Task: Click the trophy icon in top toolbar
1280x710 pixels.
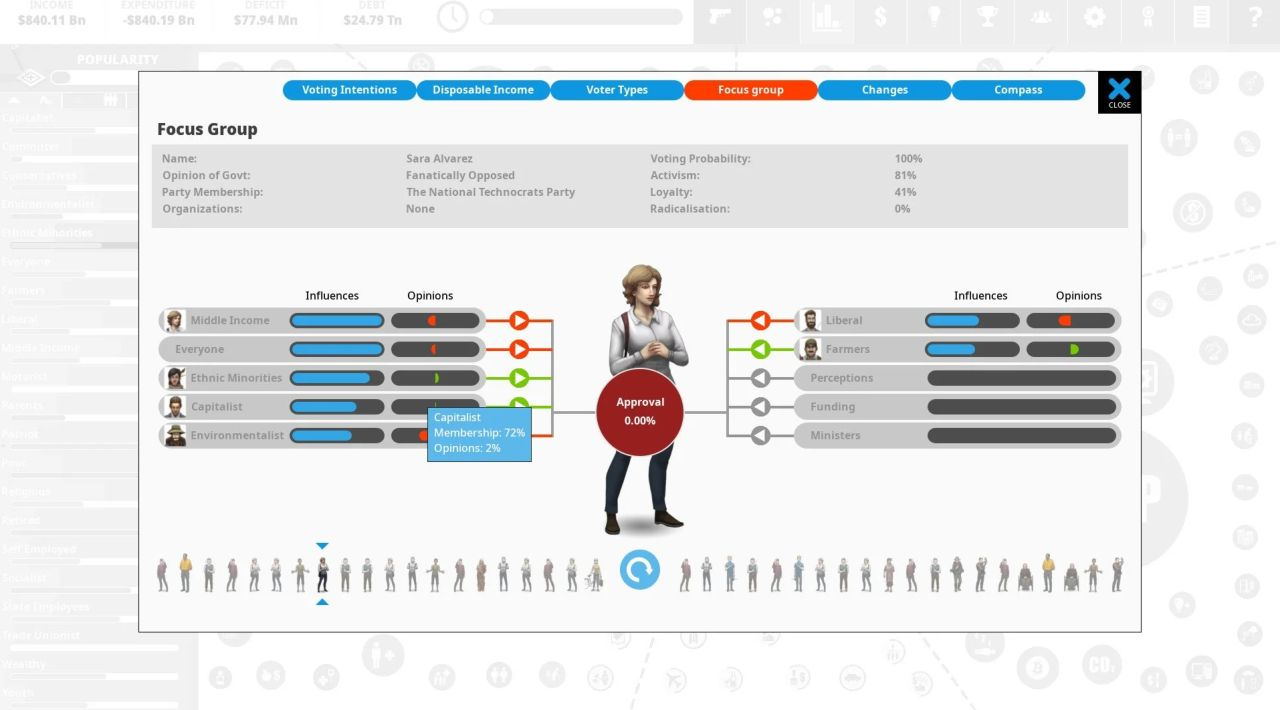Action: [x=987, y=17]
